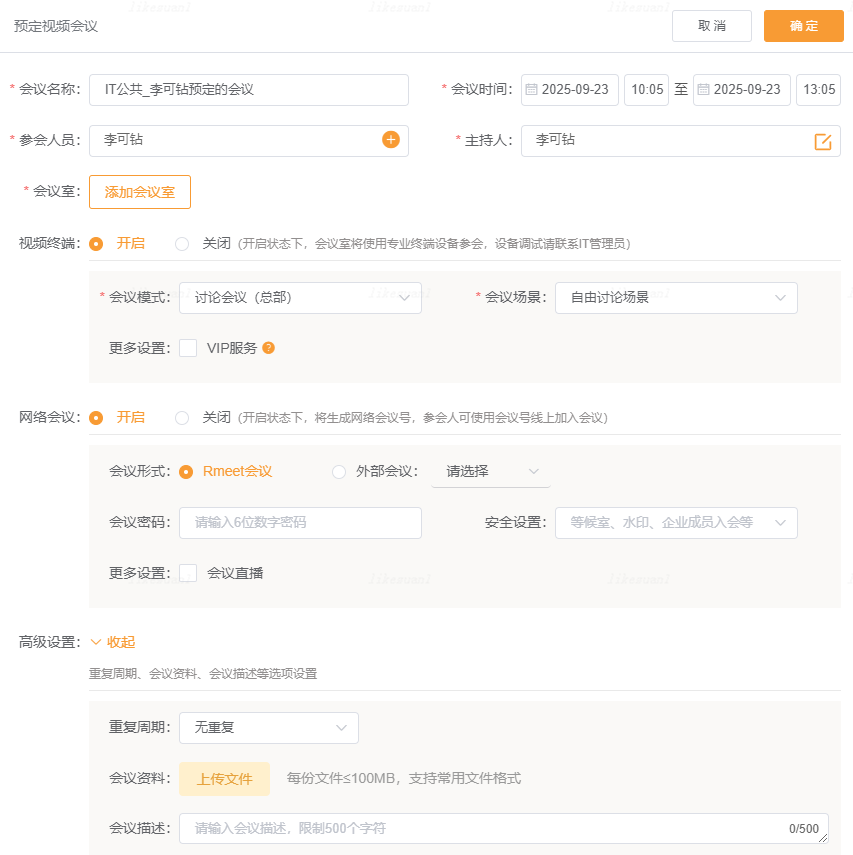Open the 重复周期 dropdown

(x=268, y=727)
